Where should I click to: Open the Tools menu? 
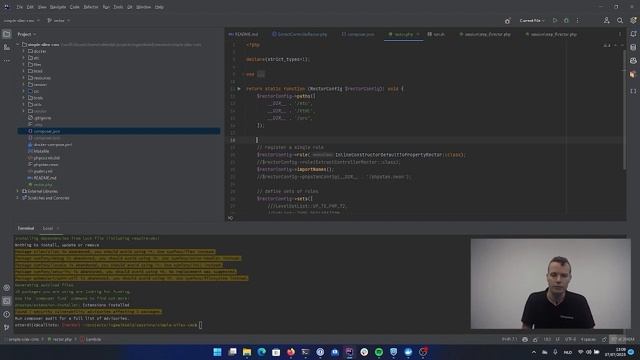tap(118, 7)
